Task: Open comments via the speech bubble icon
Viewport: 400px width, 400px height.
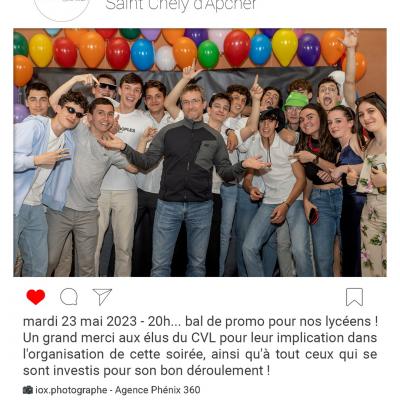Action: [x=69, y=297]
